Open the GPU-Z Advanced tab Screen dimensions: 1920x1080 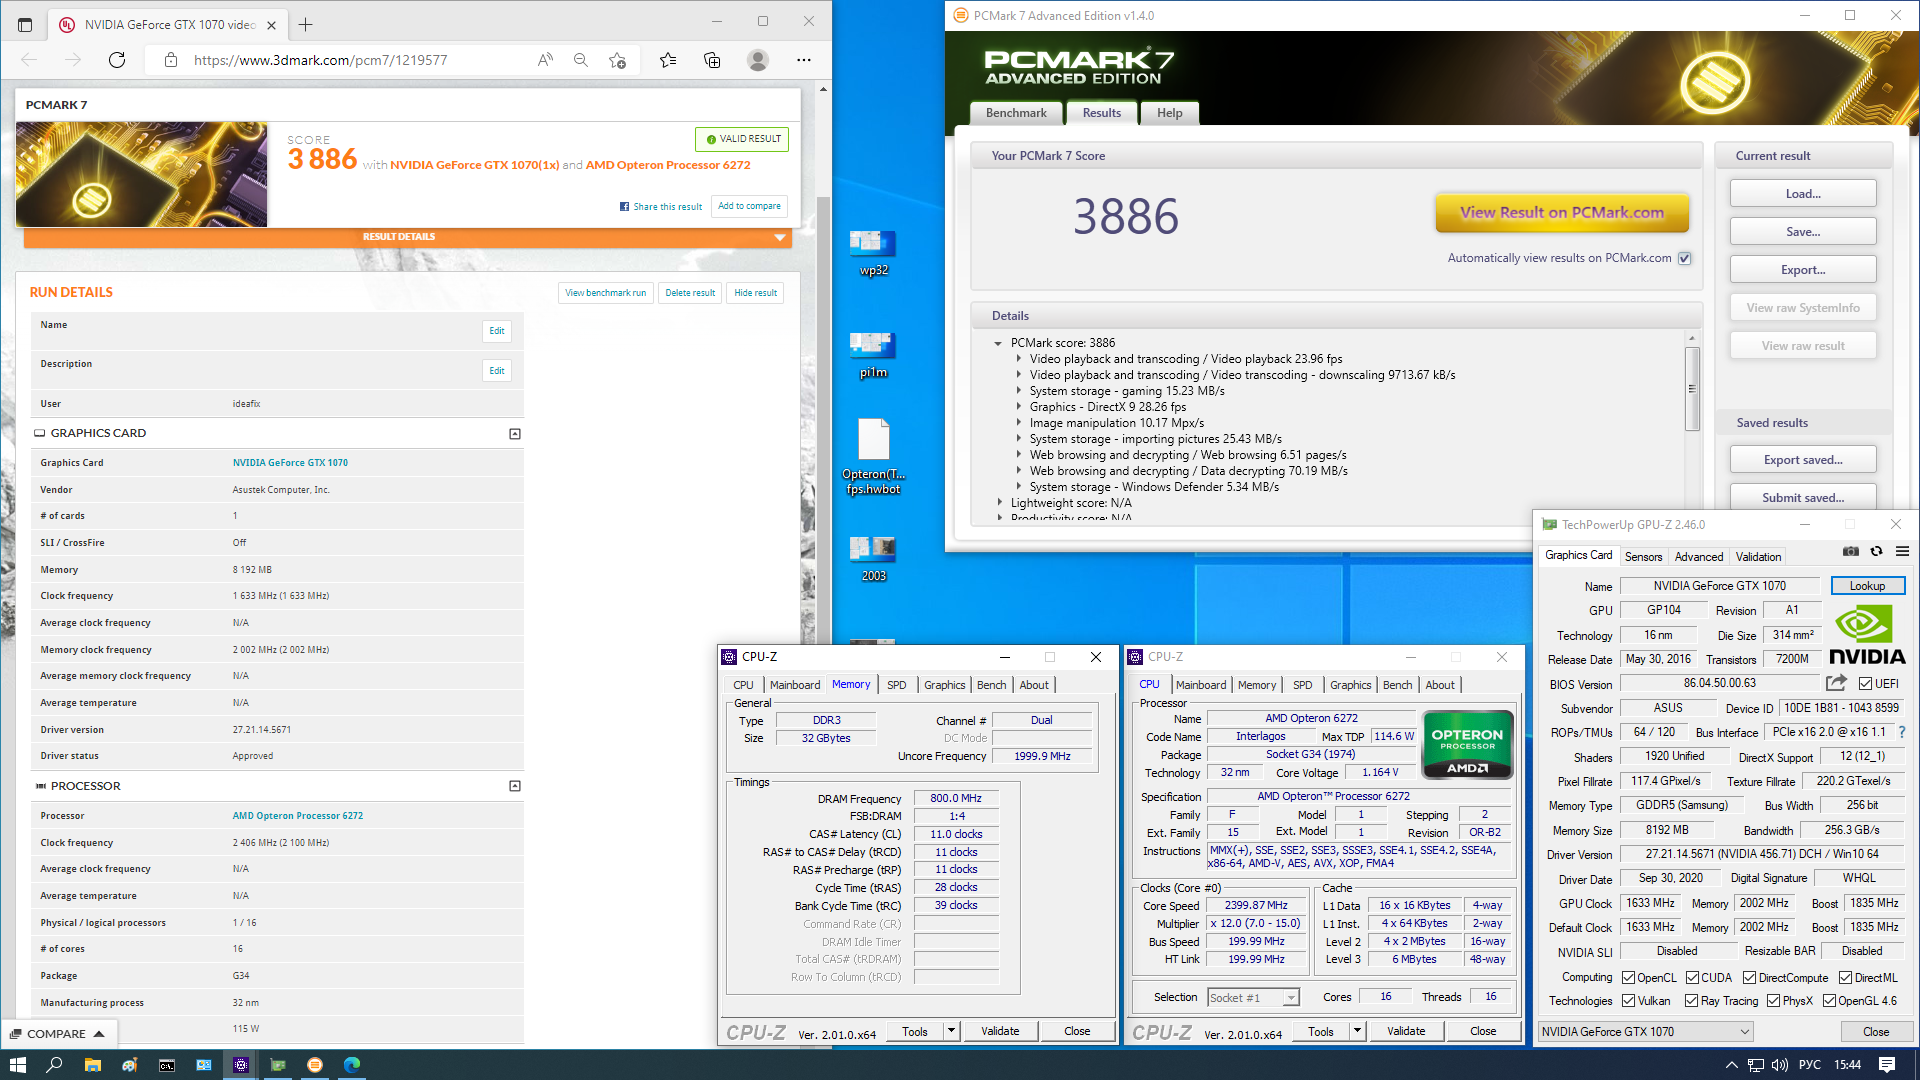pyautogui.click(x=1699, y=557)
